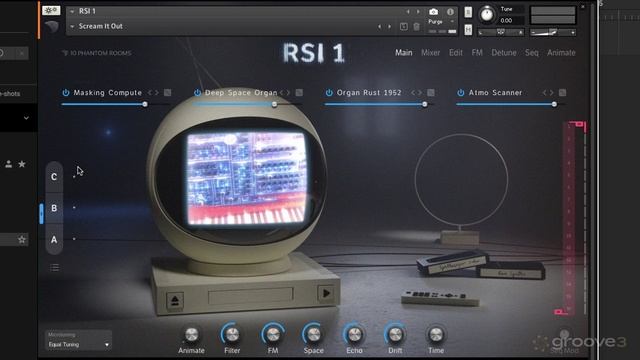Go to next instrument with the right arrow next to RSI 1

click(x=418, y=12)
